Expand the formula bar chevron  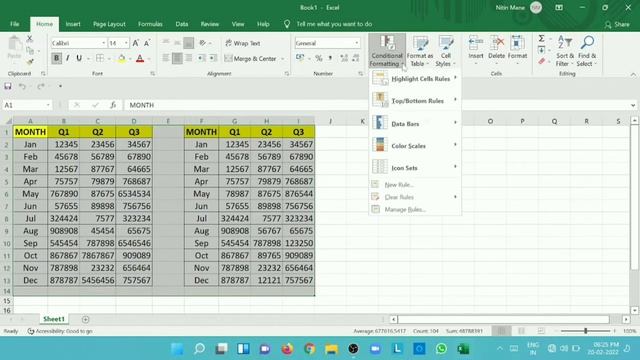click(633, 105)
